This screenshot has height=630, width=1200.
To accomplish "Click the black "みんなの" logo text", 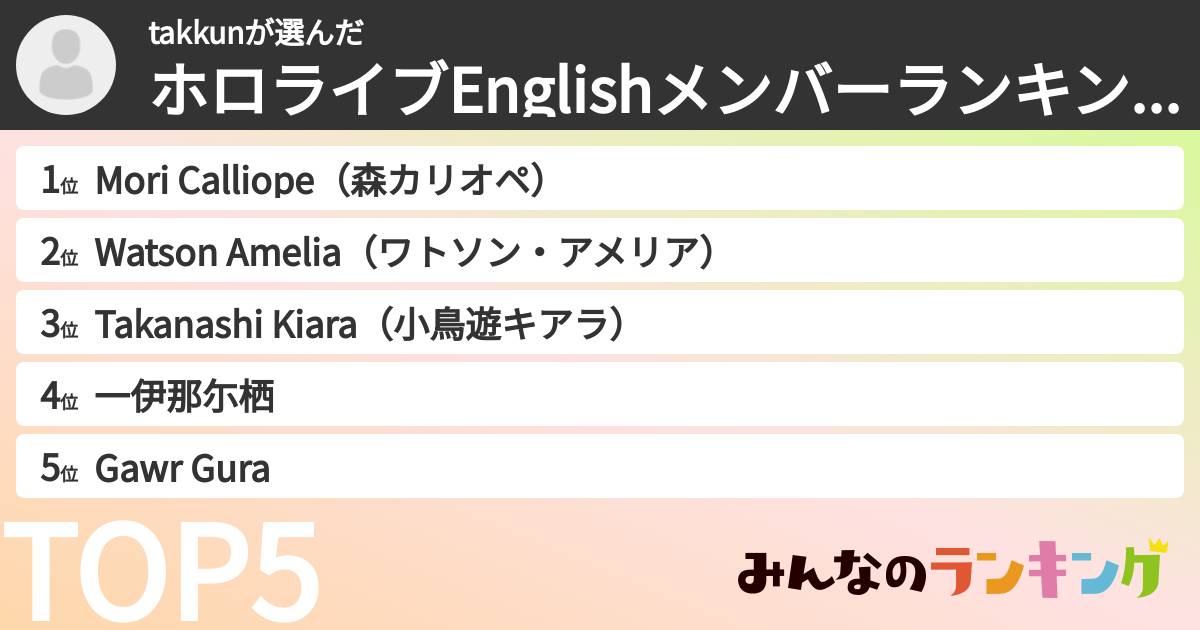I will click(x=832, y=574).
